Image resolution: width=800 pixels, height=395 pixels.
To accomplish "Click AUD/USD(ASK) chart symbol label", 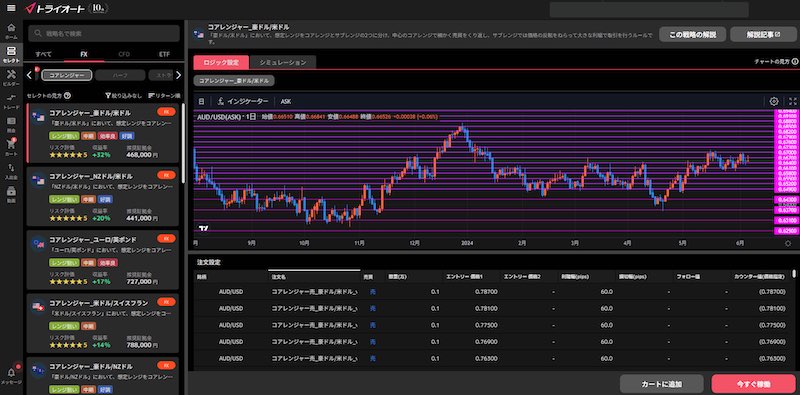I will pyautogui.click(x=218, y=117).
